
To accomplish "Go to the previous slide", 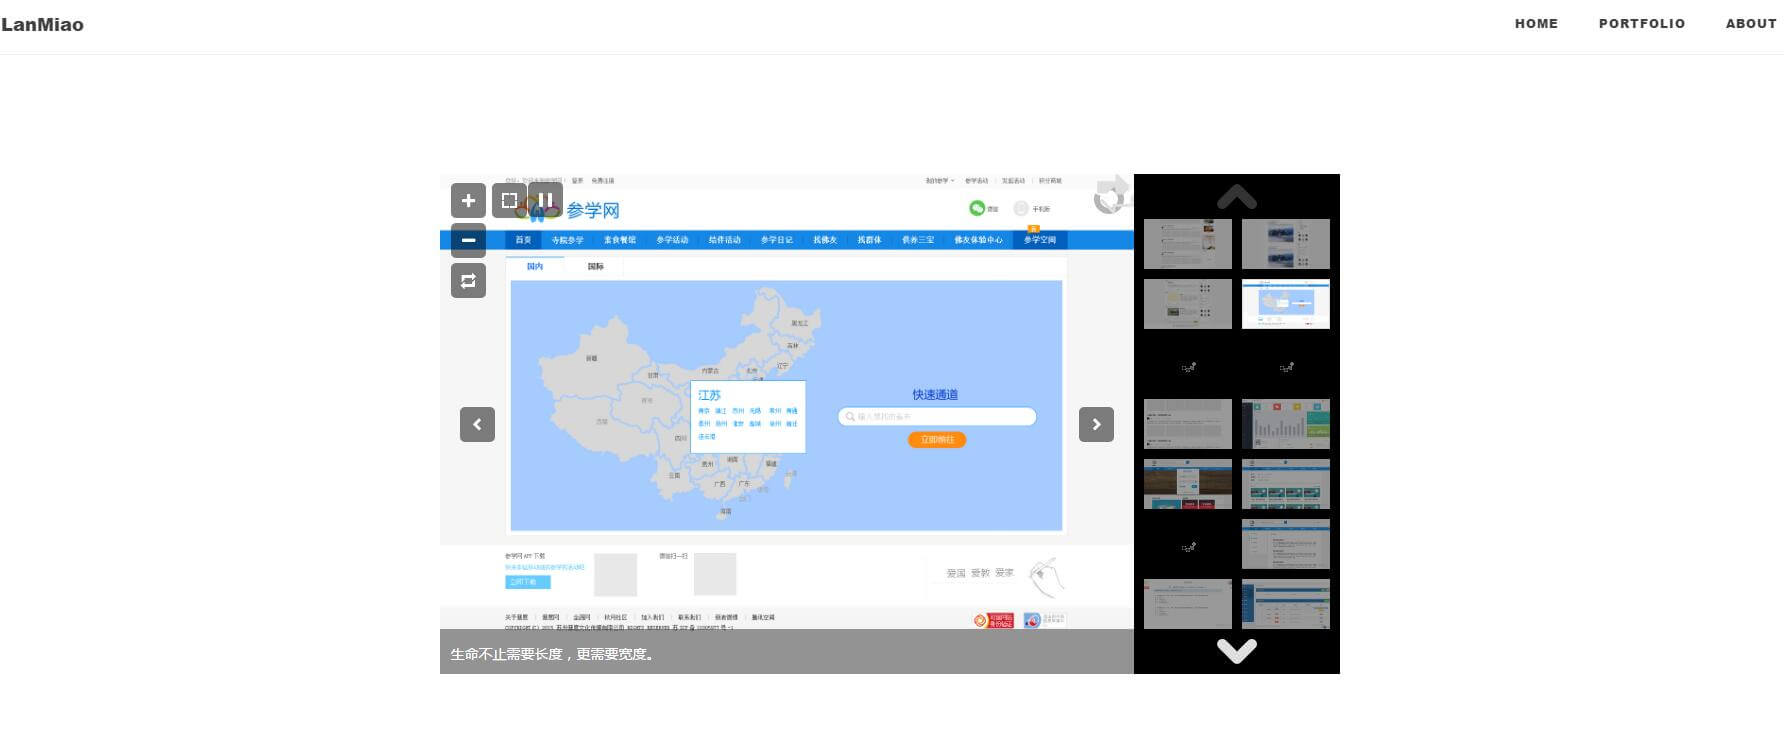I will click(x=477, y=424).
